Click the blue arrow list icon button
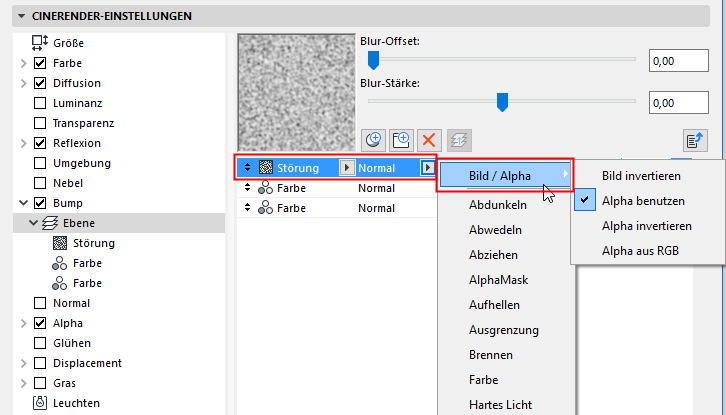Viewport: 726px width, 415px height. [x=695, y=140]
